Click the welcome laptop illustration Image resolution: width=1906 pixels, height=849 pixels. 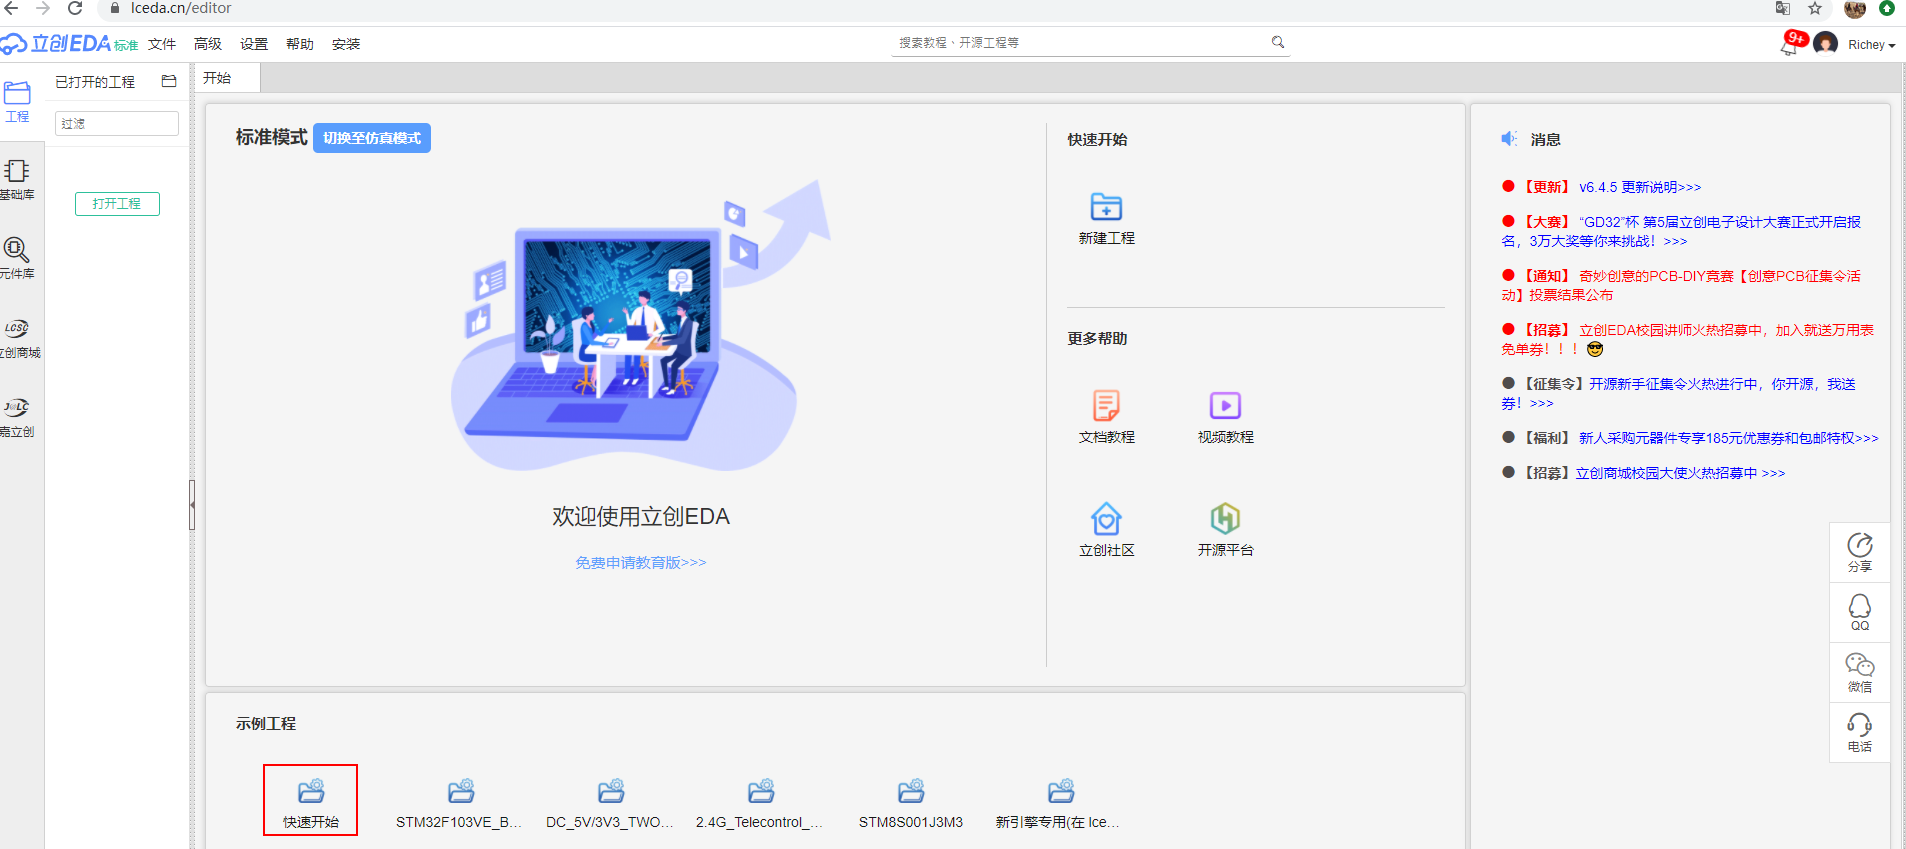pyautogui.click(x=640, y=326)
